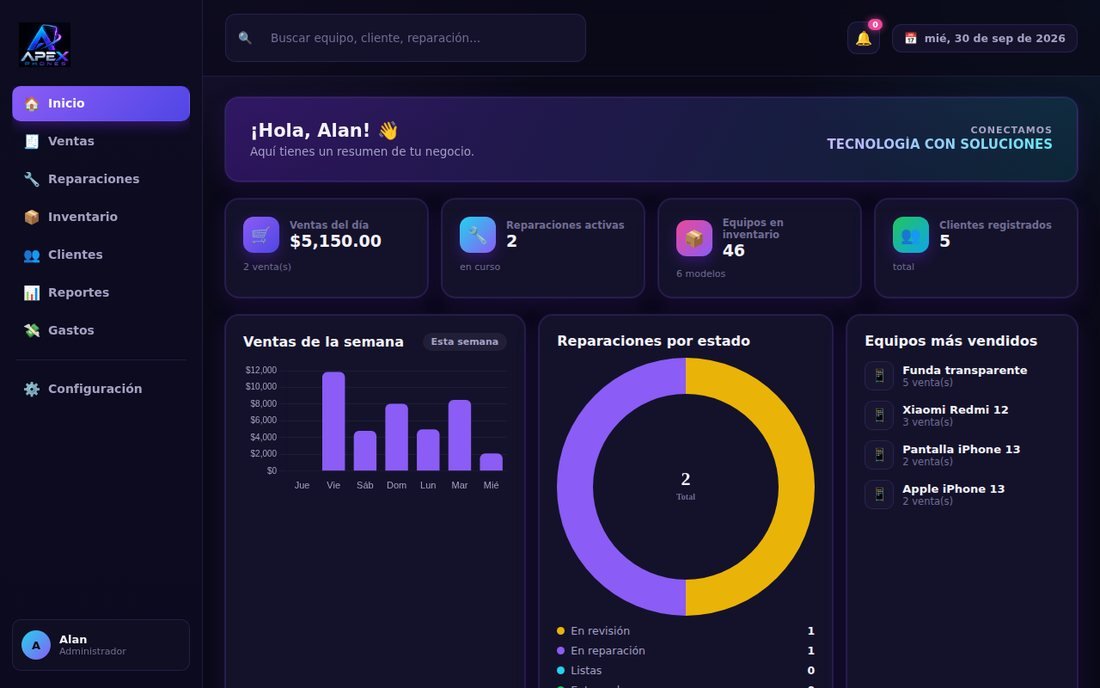Click the phone icon beside Funda transparente
The height and width of the screenshot is (688, 1100).
879,376
